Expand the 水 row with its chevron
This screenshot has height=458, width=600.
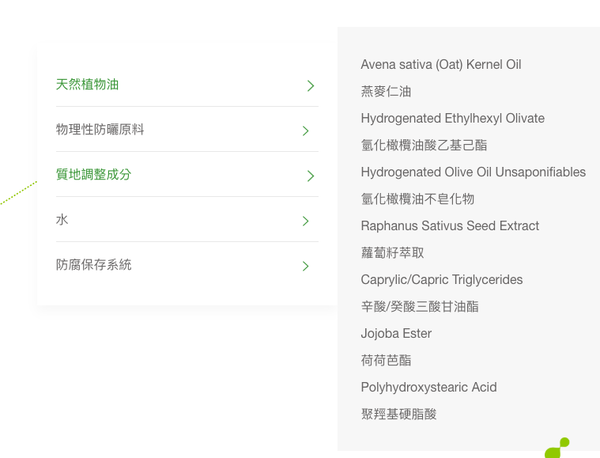[305, 221]
